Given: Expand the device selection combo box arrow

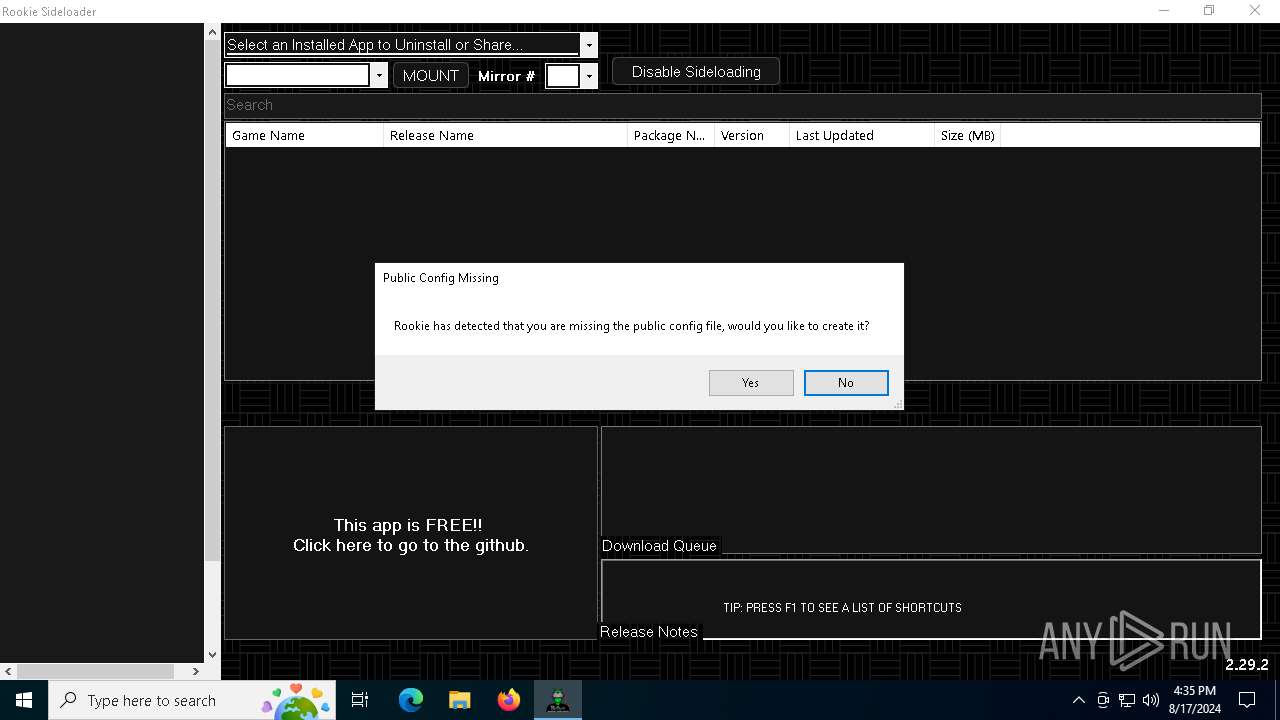Looking at the screenshot, I should (x=379, y=76).
